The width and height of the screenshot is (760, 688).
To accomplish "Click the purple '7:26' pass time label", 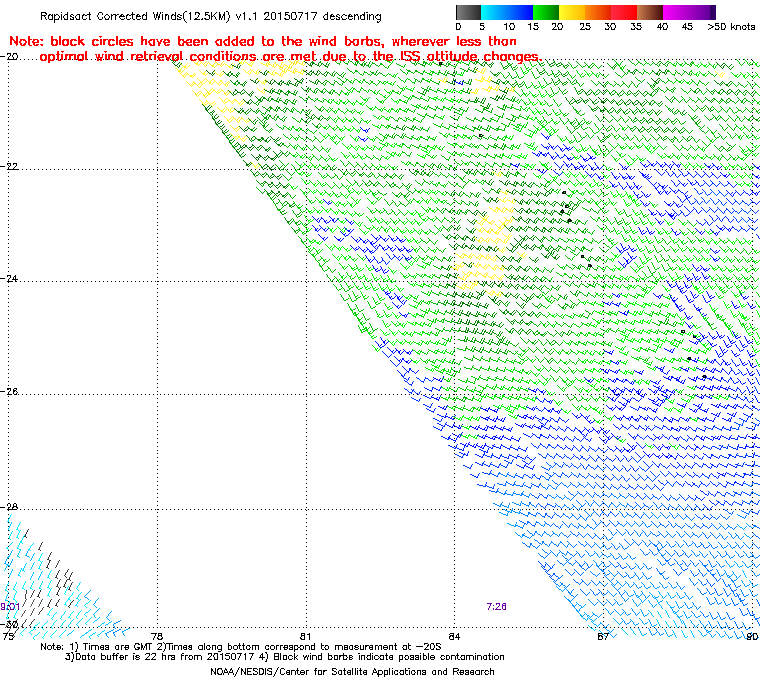I will point(496,607).
